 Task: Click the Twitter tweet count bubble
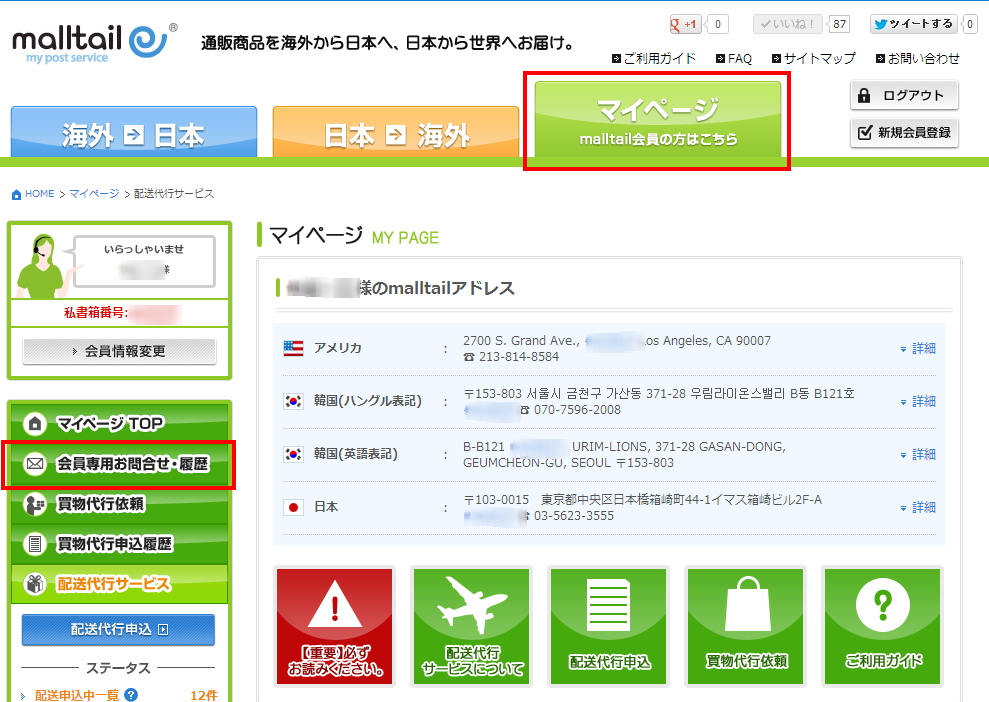[970, 25]
